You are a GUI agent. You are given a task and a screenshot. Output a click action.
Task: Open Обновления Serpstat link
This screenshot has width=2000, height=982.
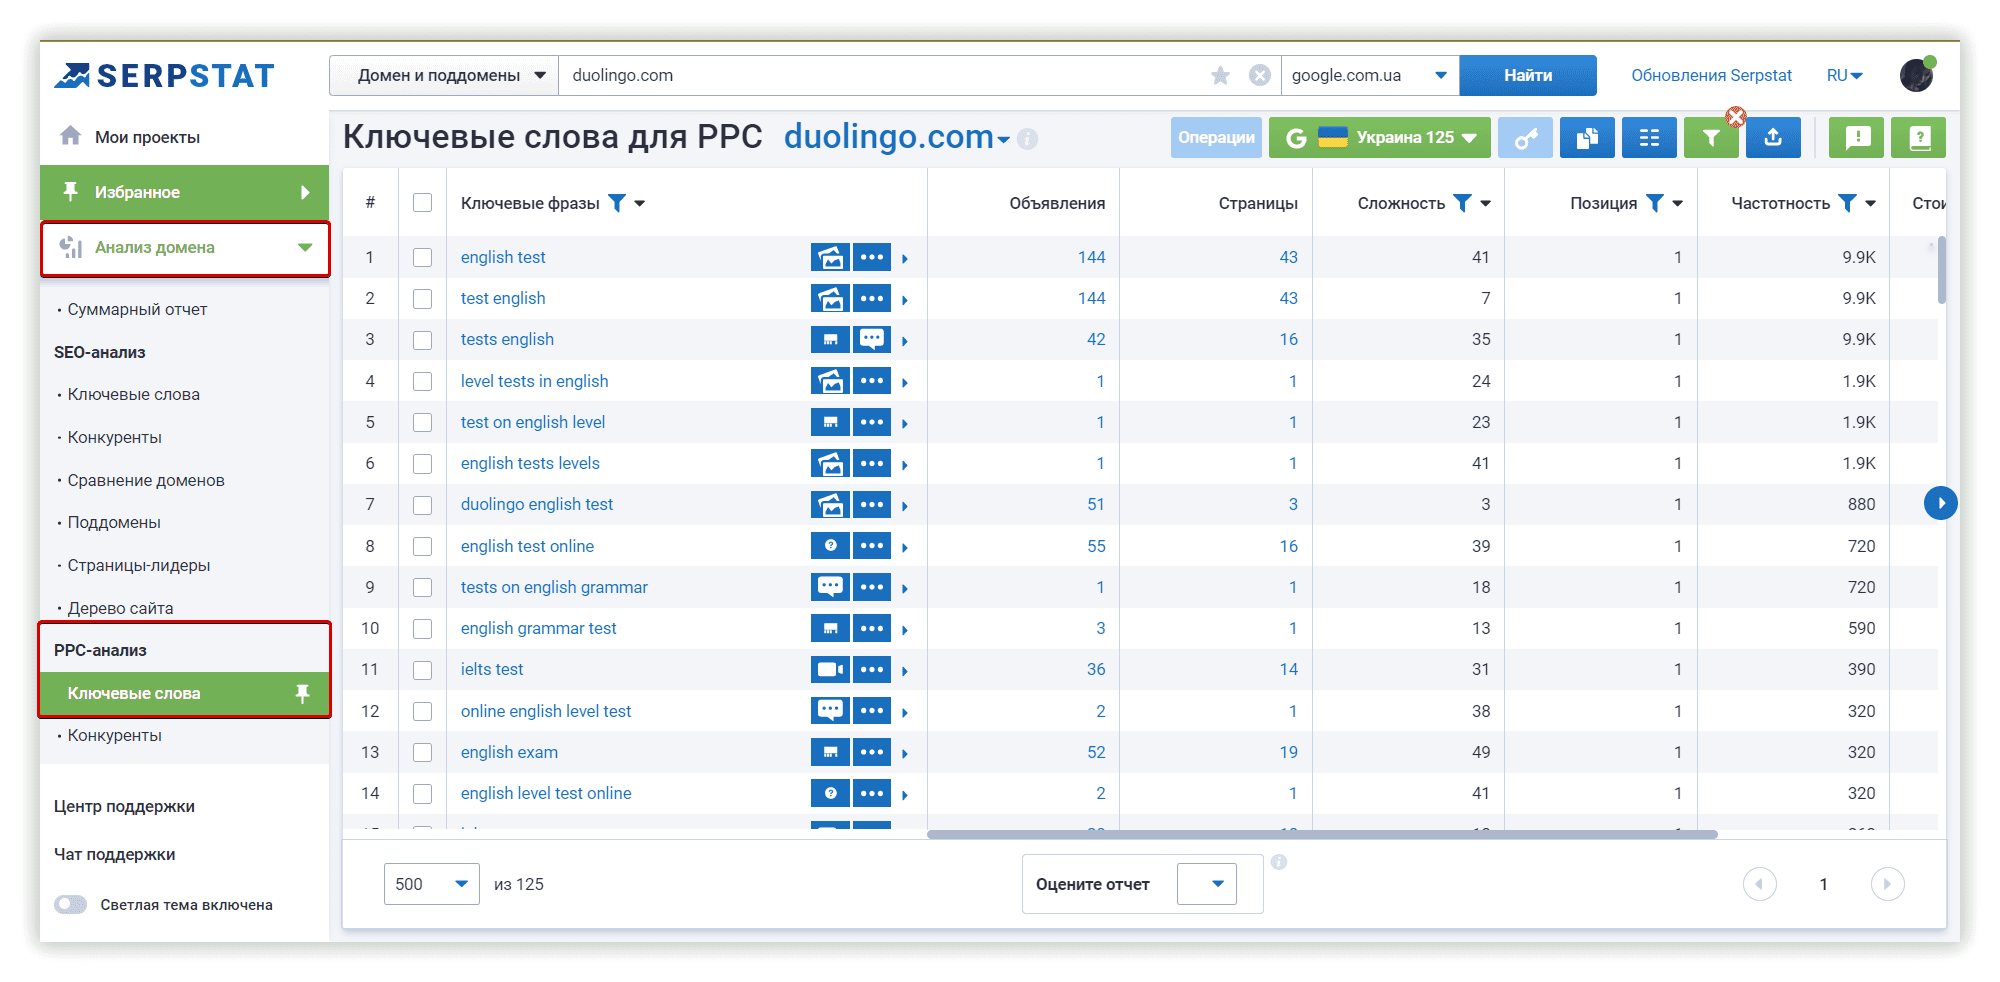click(x=1711, y=76)
